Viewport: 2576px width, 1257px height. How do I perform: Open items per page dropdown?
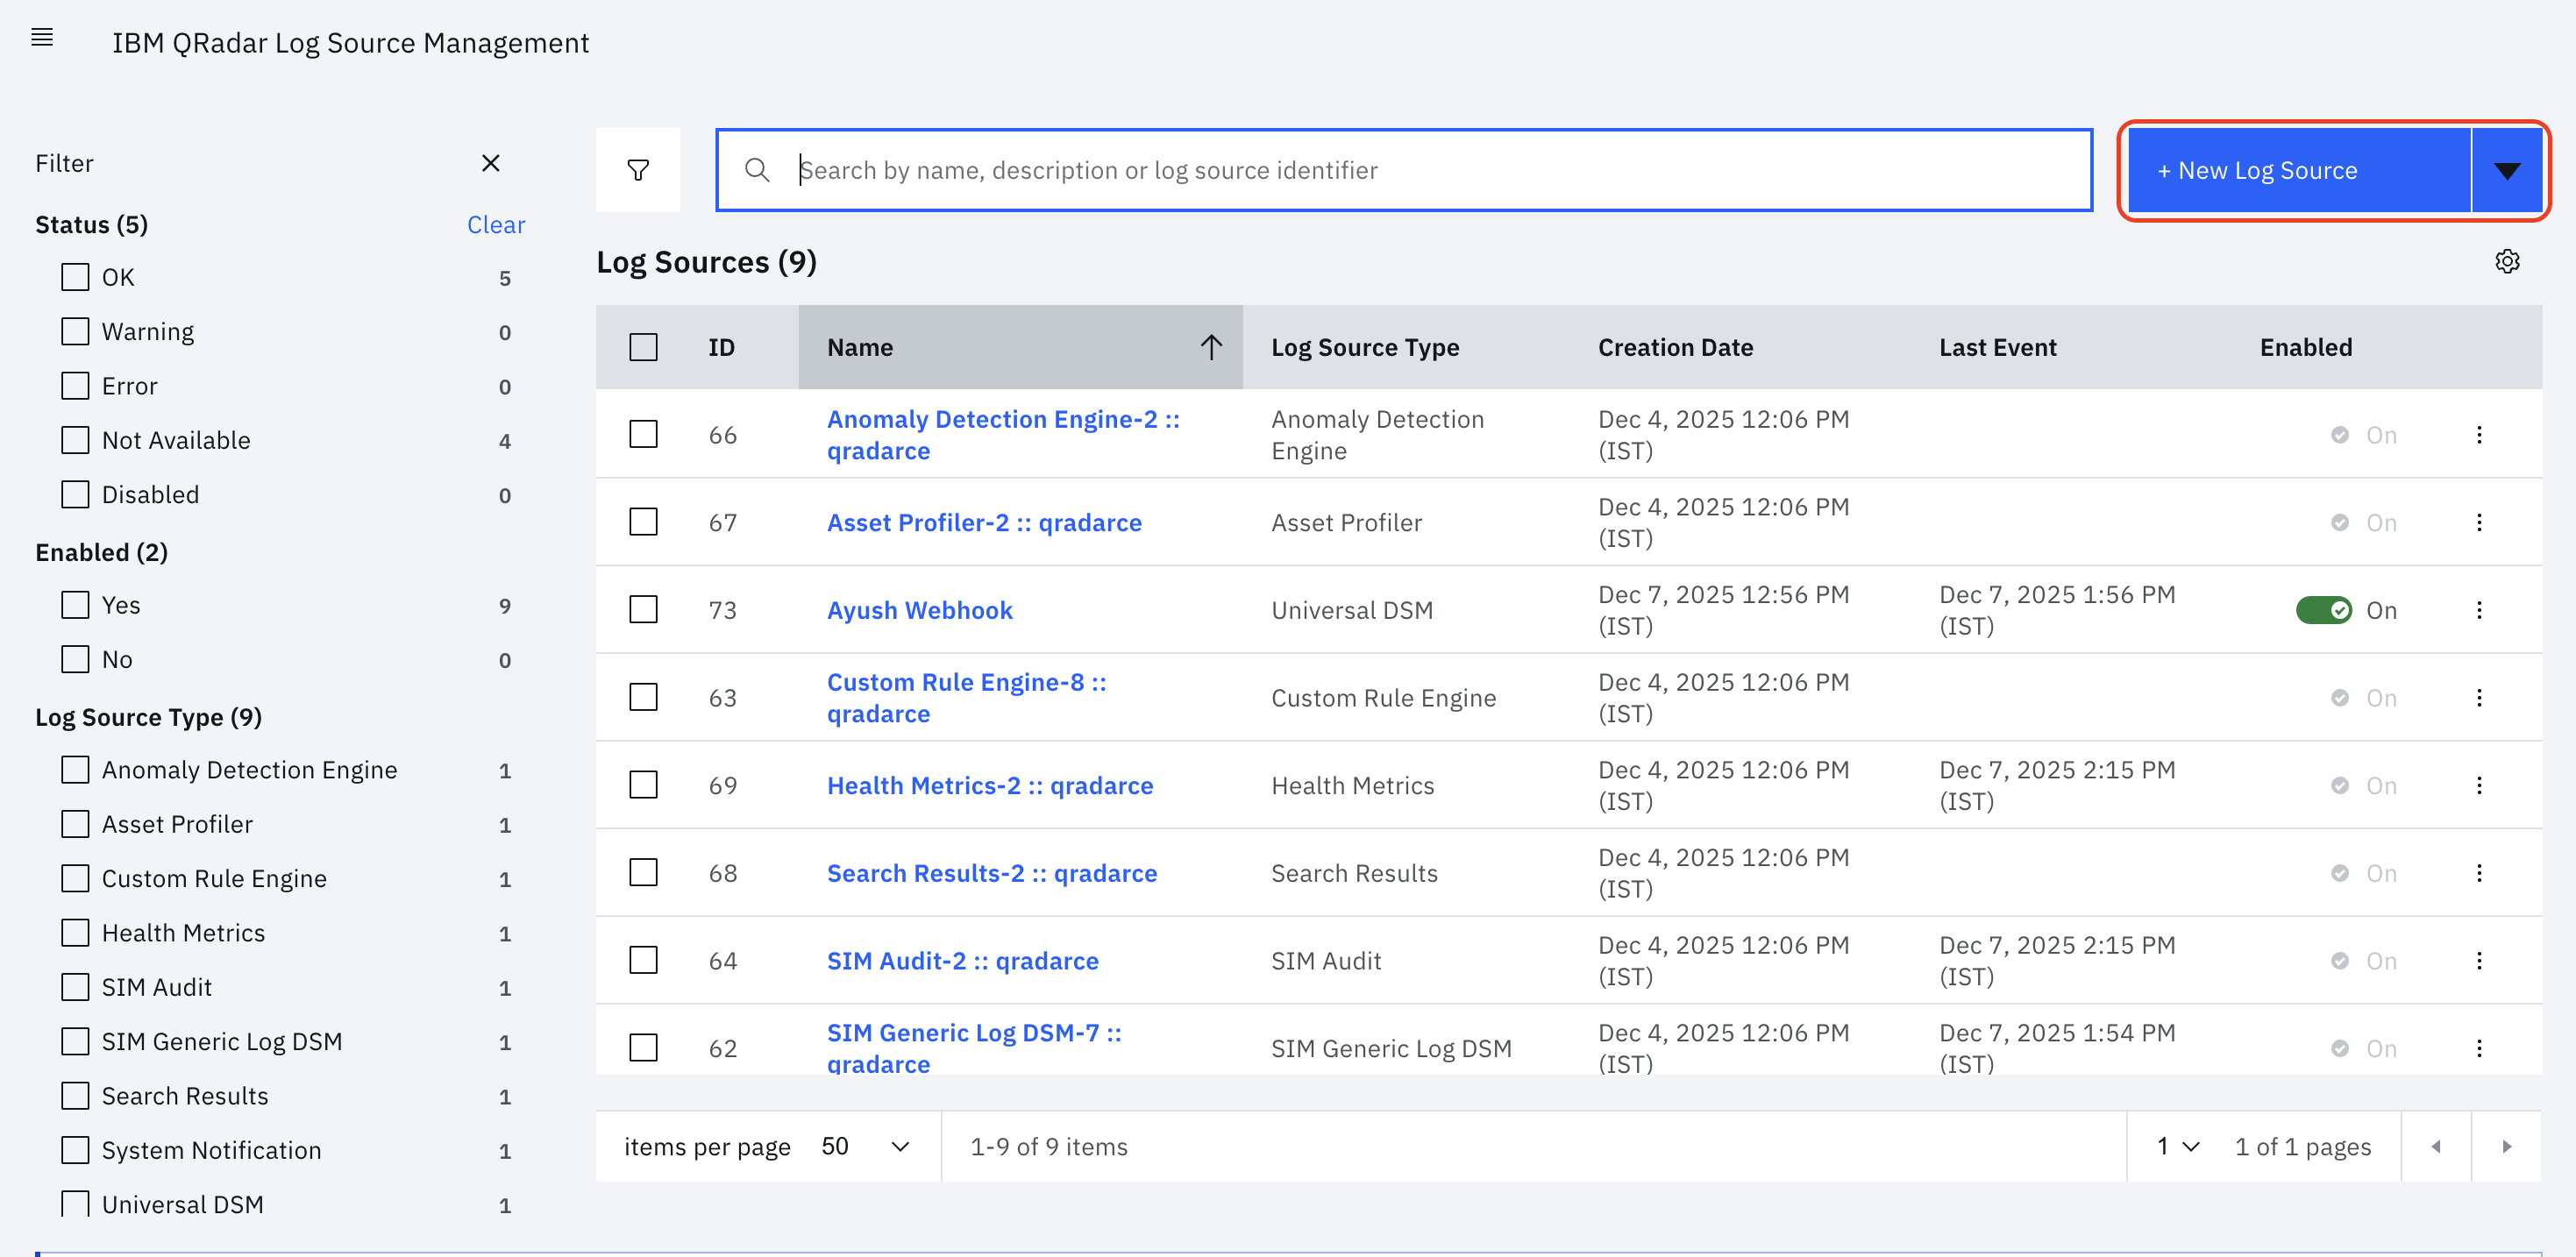click(866, 1146)
